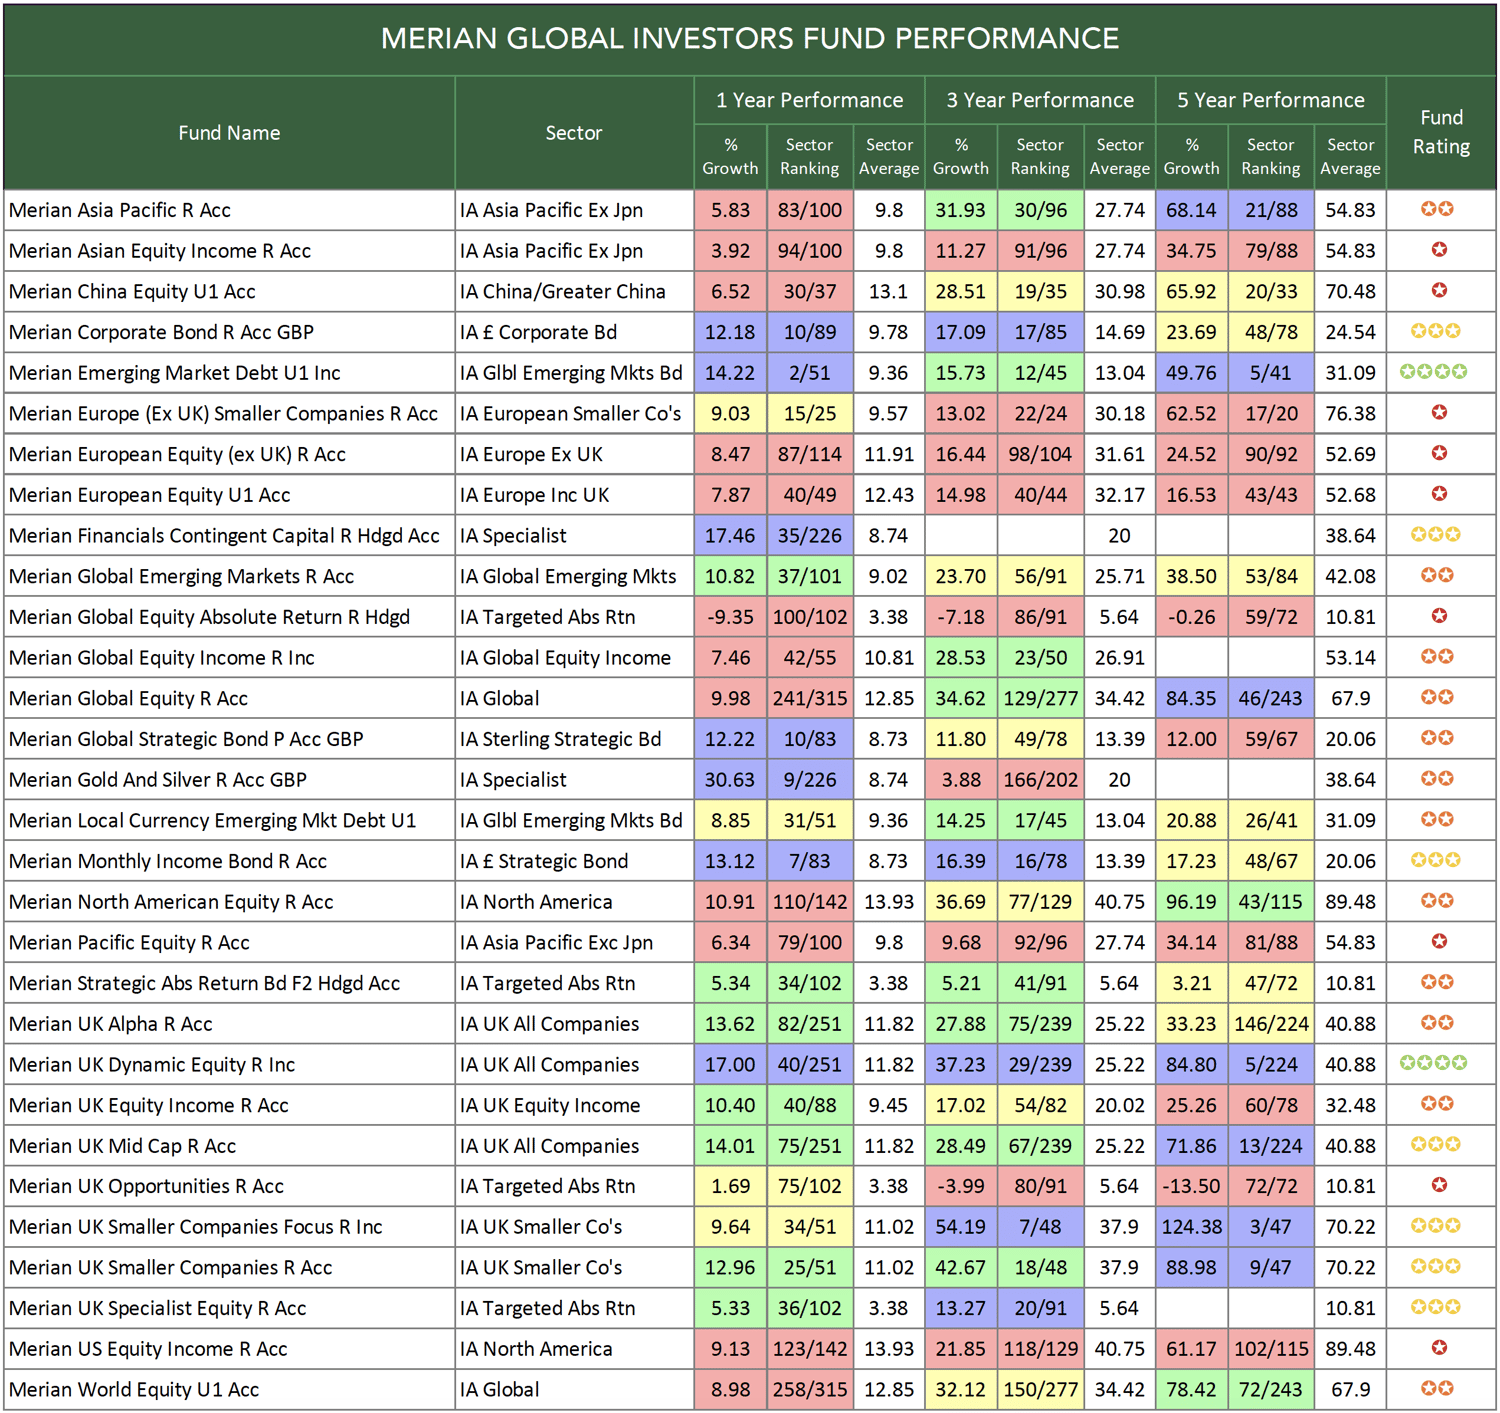Select the star rating icon for Merian Asia Pacific R Acc
1500x1413 pixels.
coord(1440,210)
